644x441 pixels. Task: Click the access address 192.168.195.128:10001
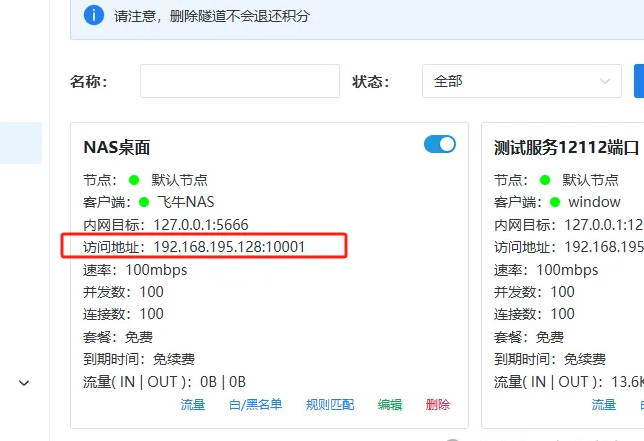[x=229, y=246]
